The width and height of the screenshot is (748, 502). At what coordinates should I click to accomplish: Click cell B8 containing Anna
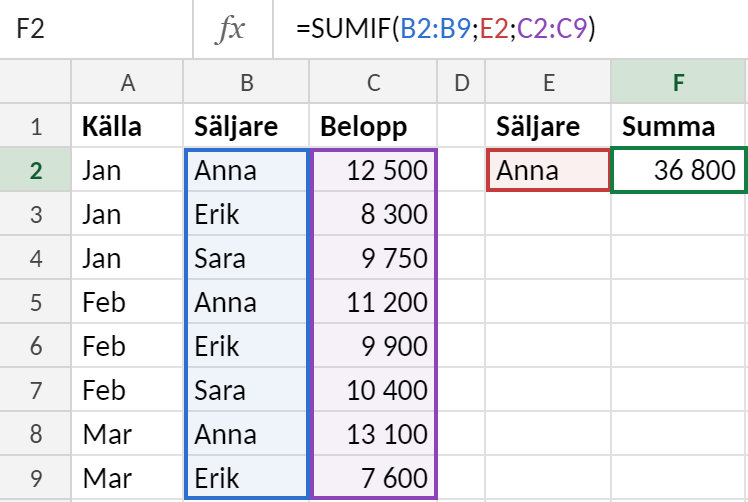click(x=246, y=433)
